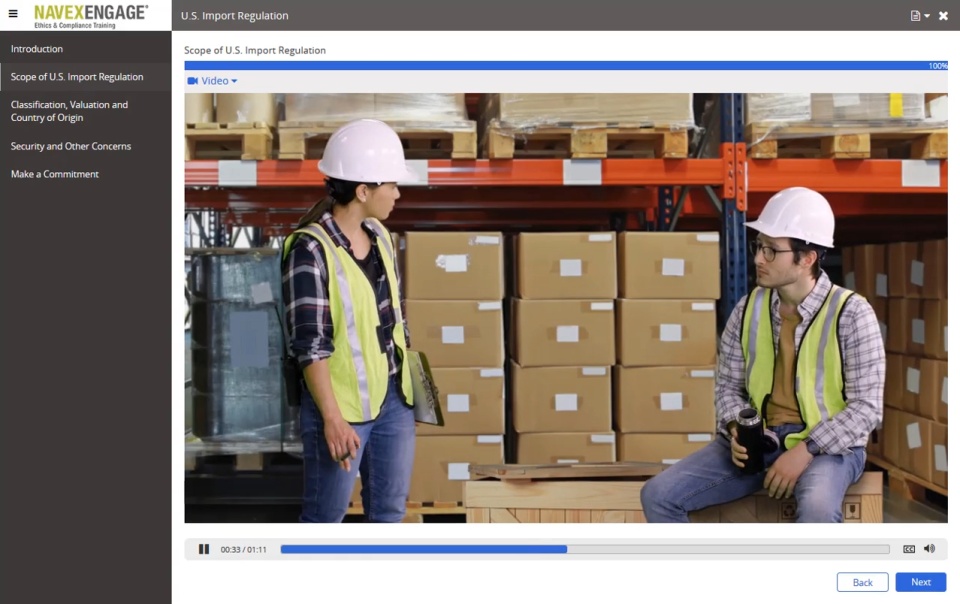
Task: Go to Make a Commitment section
Action: tap(86, 174)
